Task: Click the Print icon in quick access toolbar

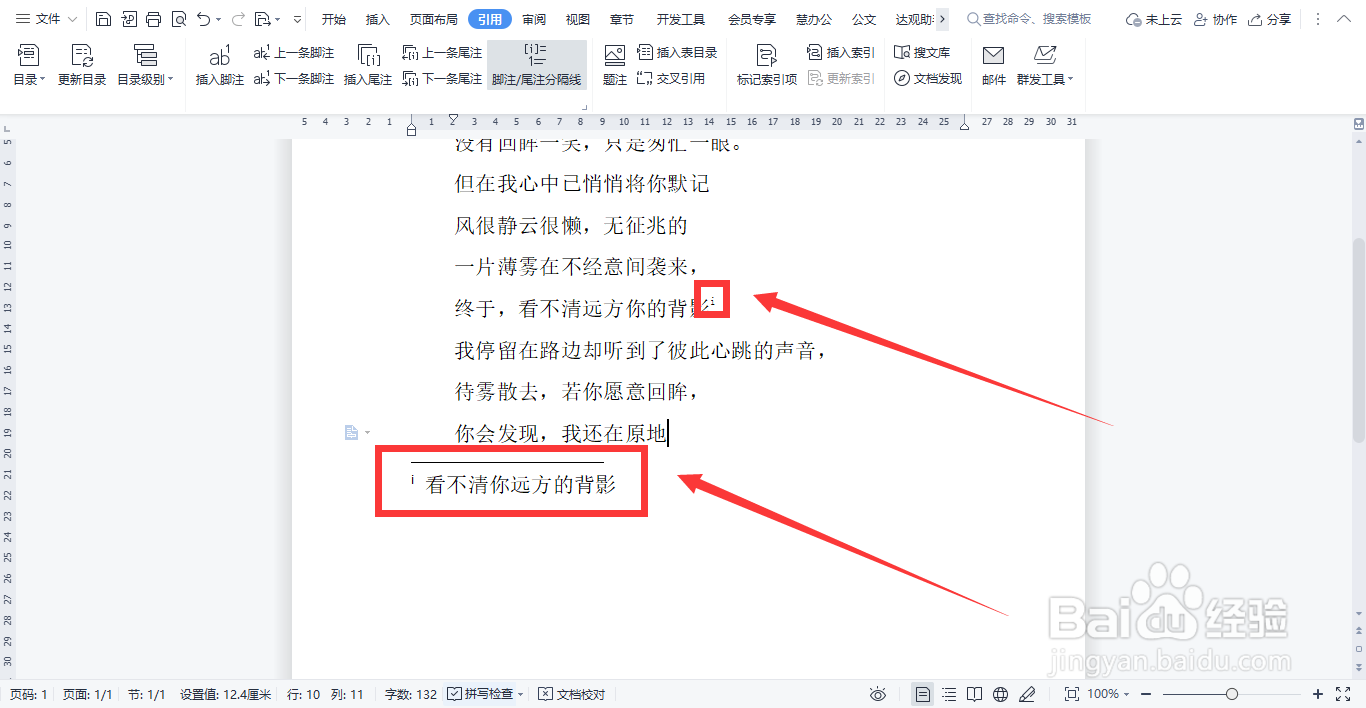Action: 153,19
